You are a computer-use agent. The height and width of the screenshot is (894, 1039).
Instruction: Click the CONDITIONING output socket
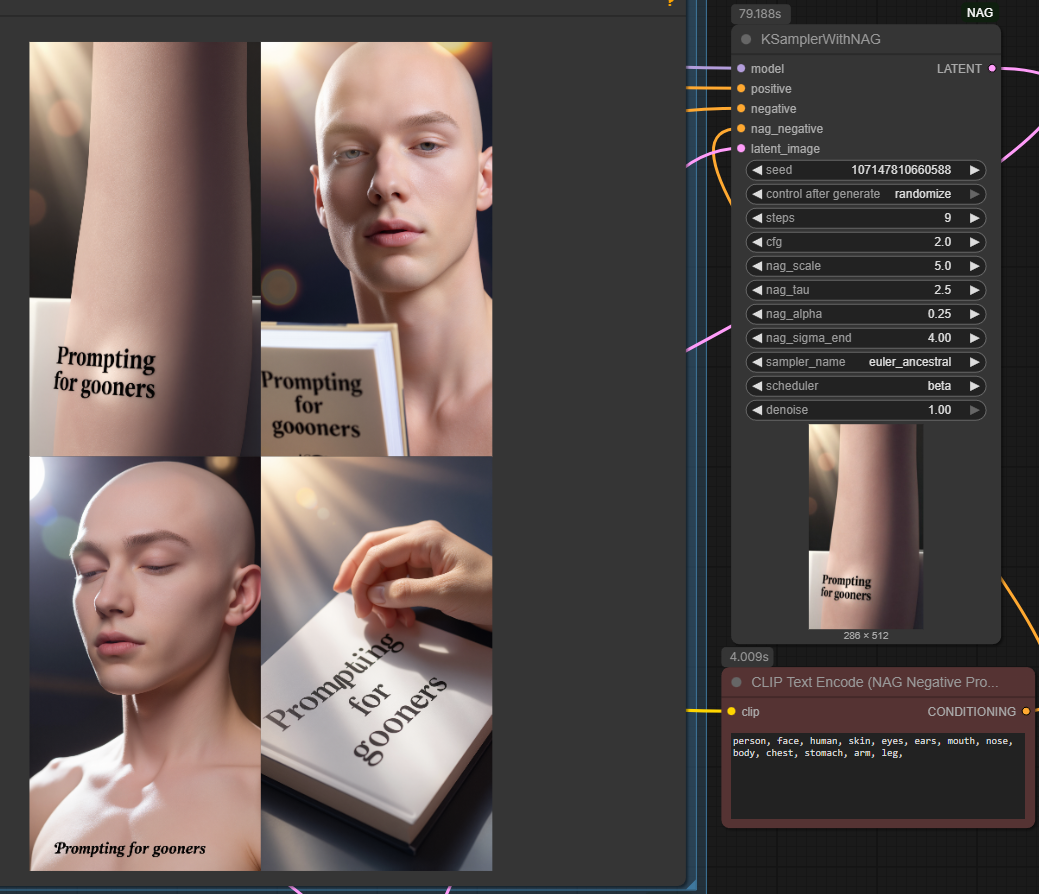coord(1026,711)
